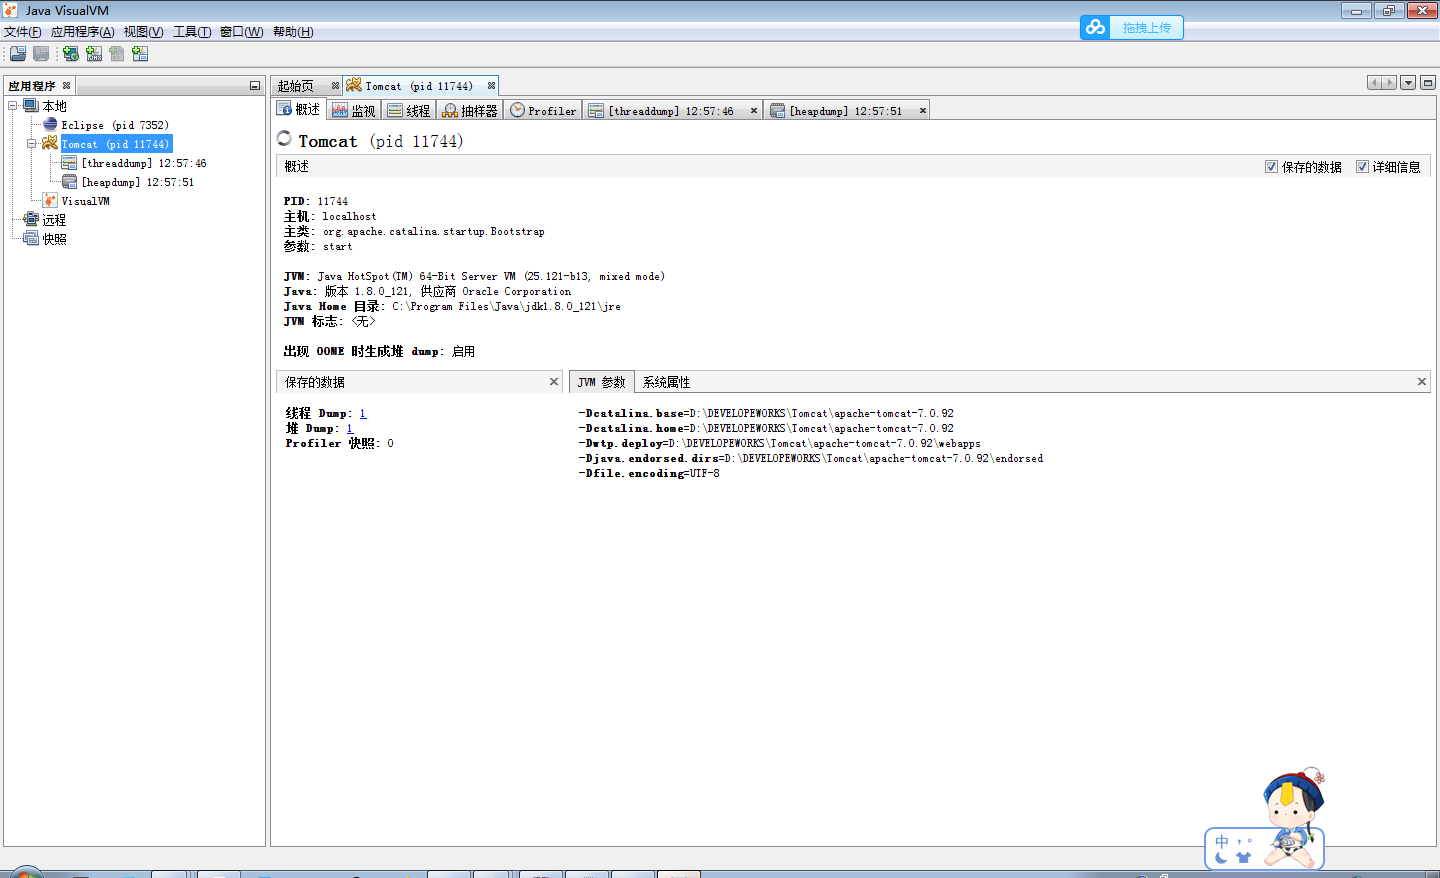Close the [threaddump] subtab

[x=754, y=110]
